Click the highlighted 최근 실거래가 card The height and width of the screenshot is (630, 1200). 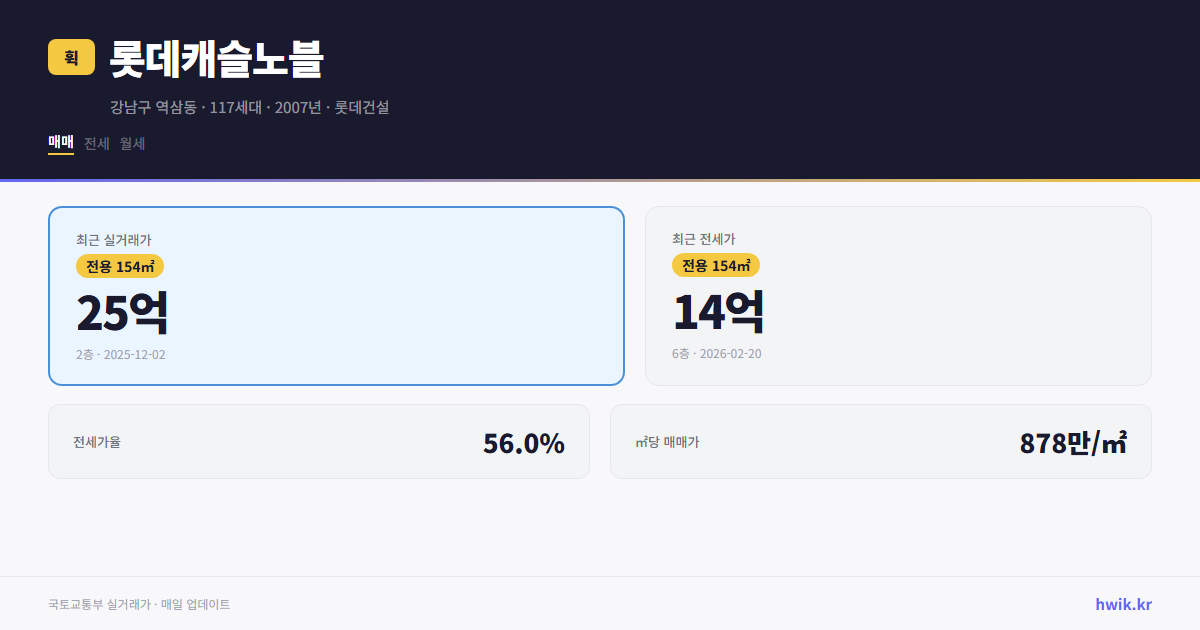point(336,295)
